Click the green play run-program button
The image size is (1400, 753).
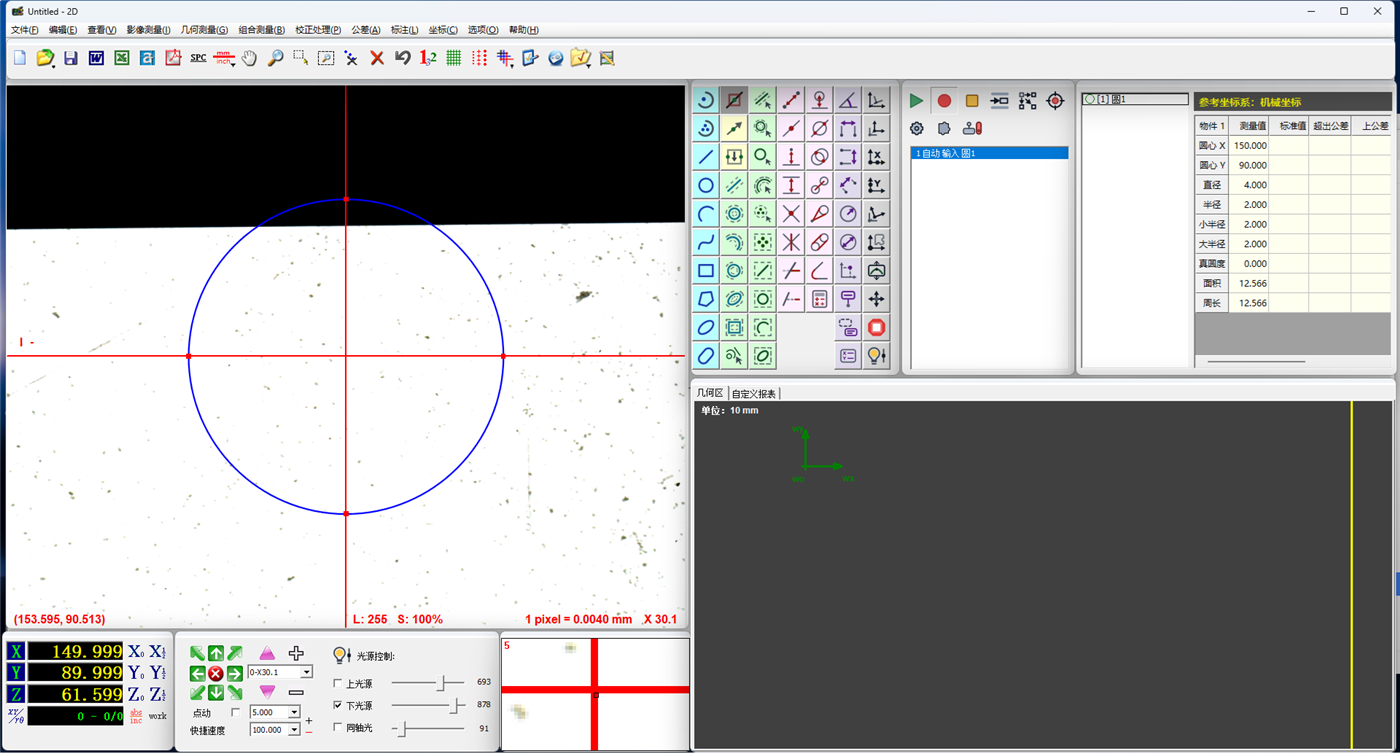pyautogui.click(x=916, y=101)
